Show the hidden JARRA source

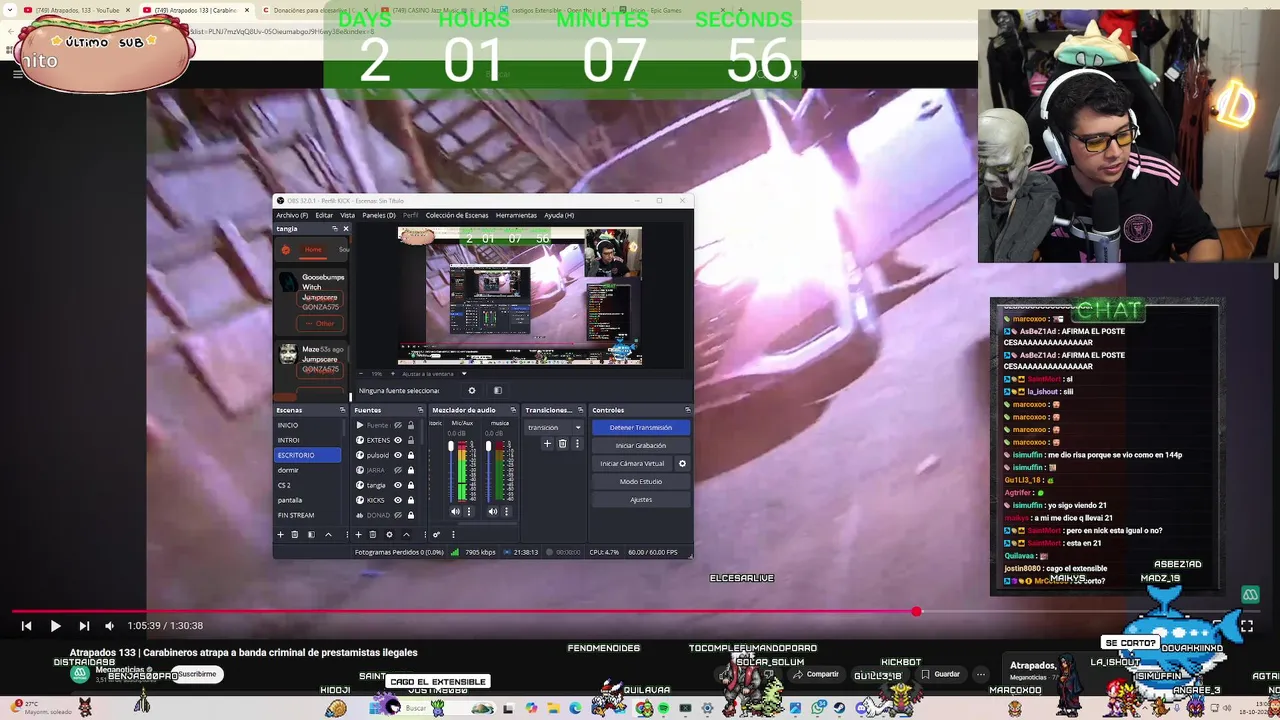(398, 470)
